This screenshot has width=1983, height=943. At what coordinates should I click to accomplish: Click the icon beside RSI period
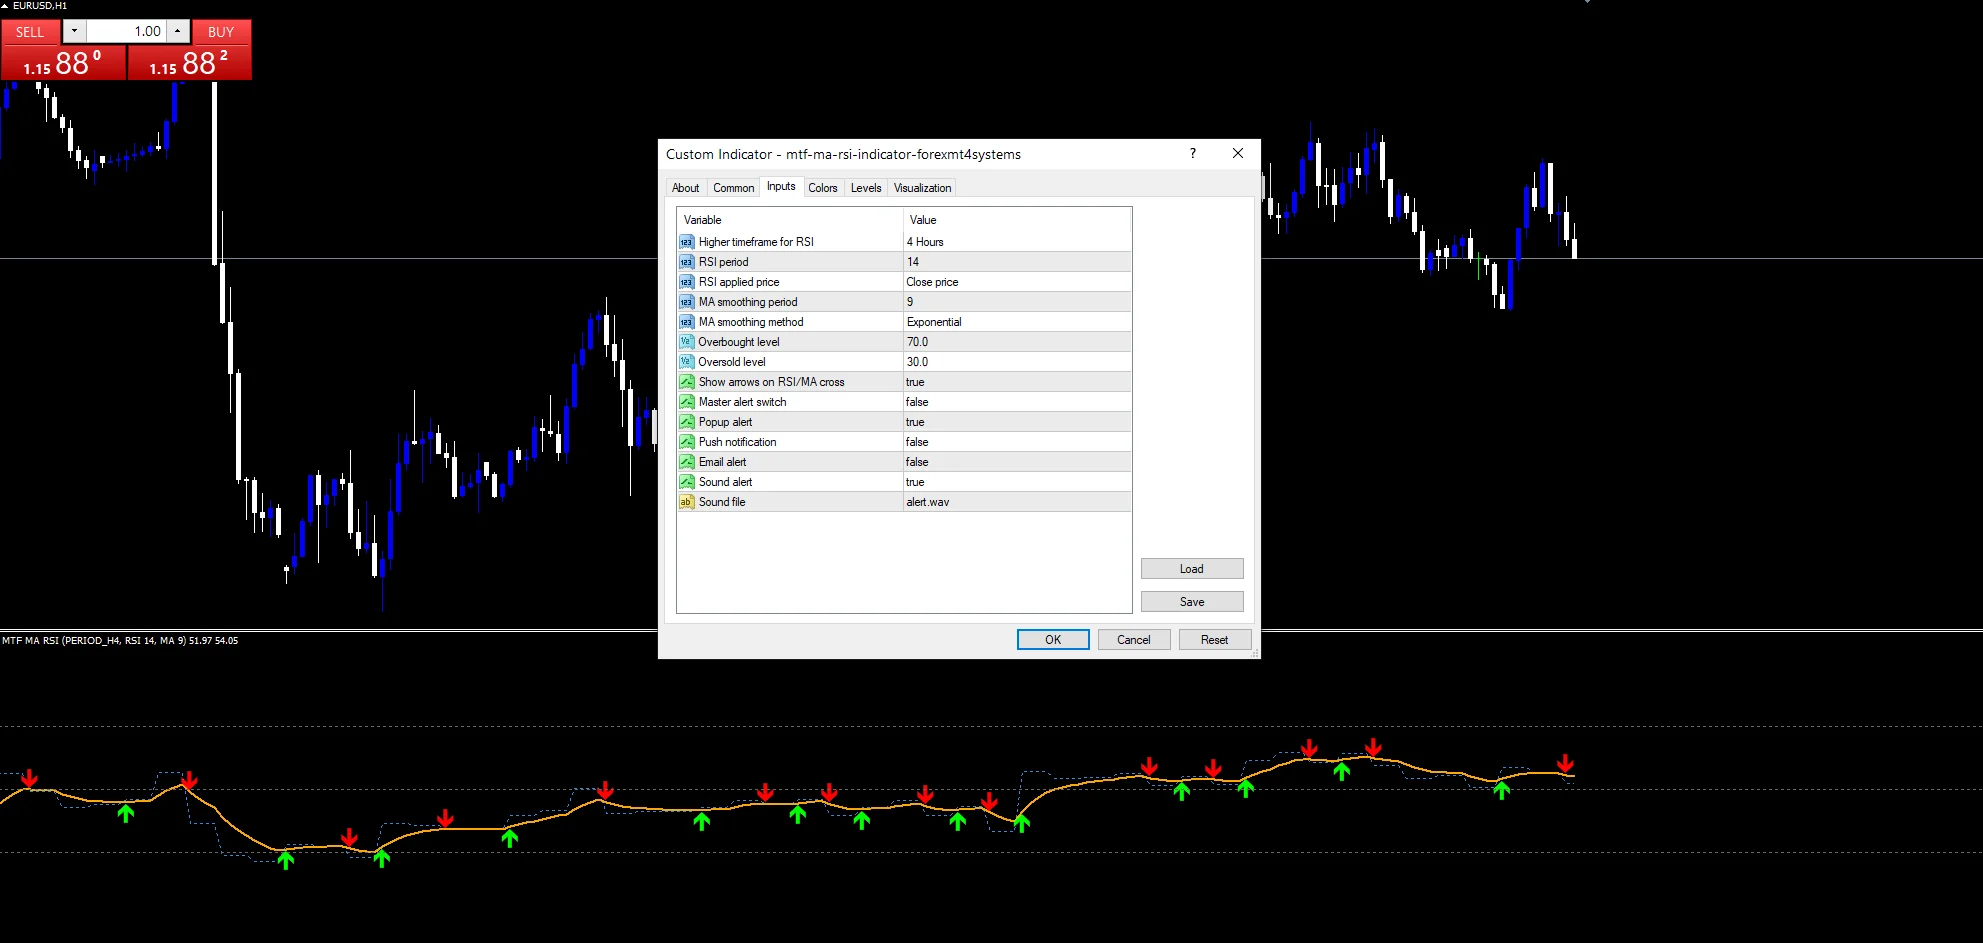click(x=686, y=262)
